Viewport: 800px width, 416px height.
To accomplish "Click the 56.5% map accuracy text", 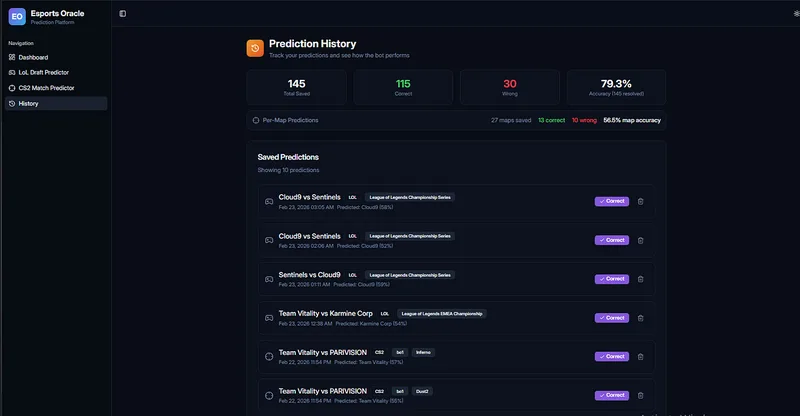I will 632,120.
